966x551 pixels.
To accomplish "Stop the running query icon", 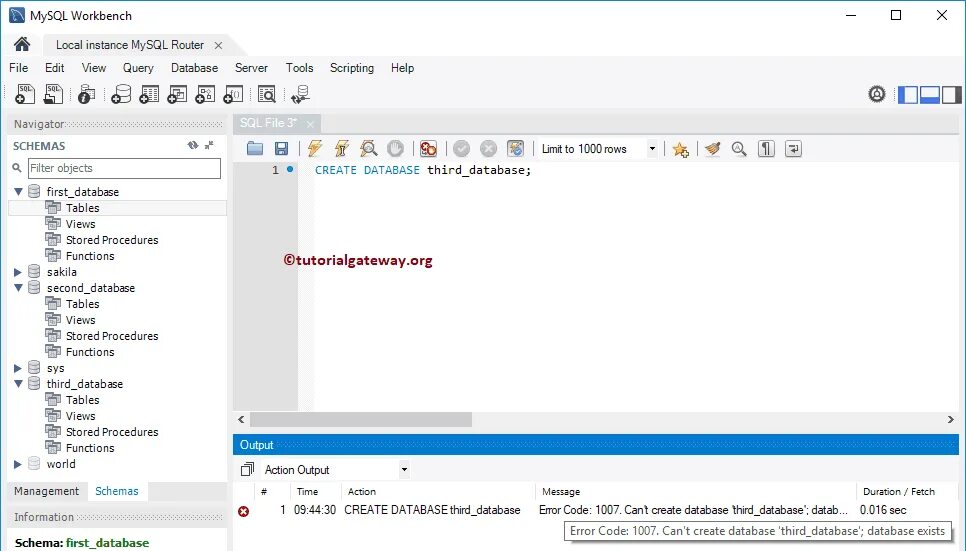I will [x=396, y=149].
